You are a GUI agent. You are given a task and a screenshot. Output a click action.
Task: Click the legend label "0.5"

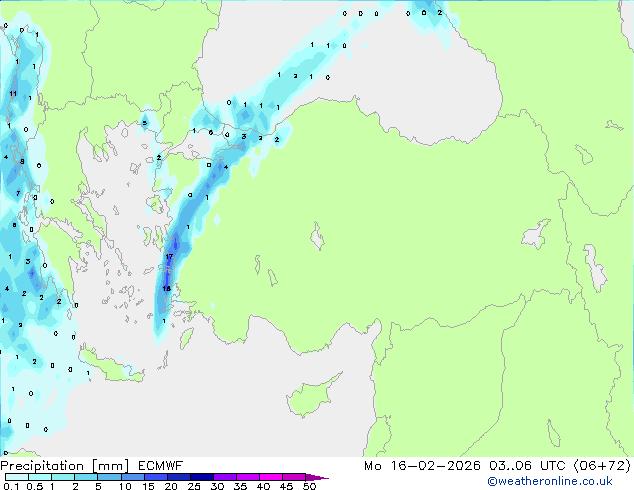(x=34, y=486)
